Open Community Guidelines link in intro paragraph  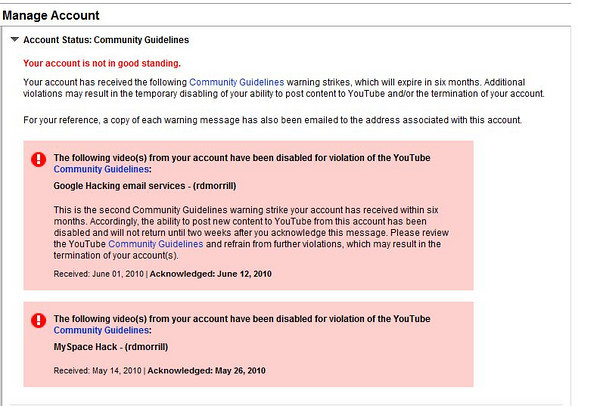[x=236, y=82]
